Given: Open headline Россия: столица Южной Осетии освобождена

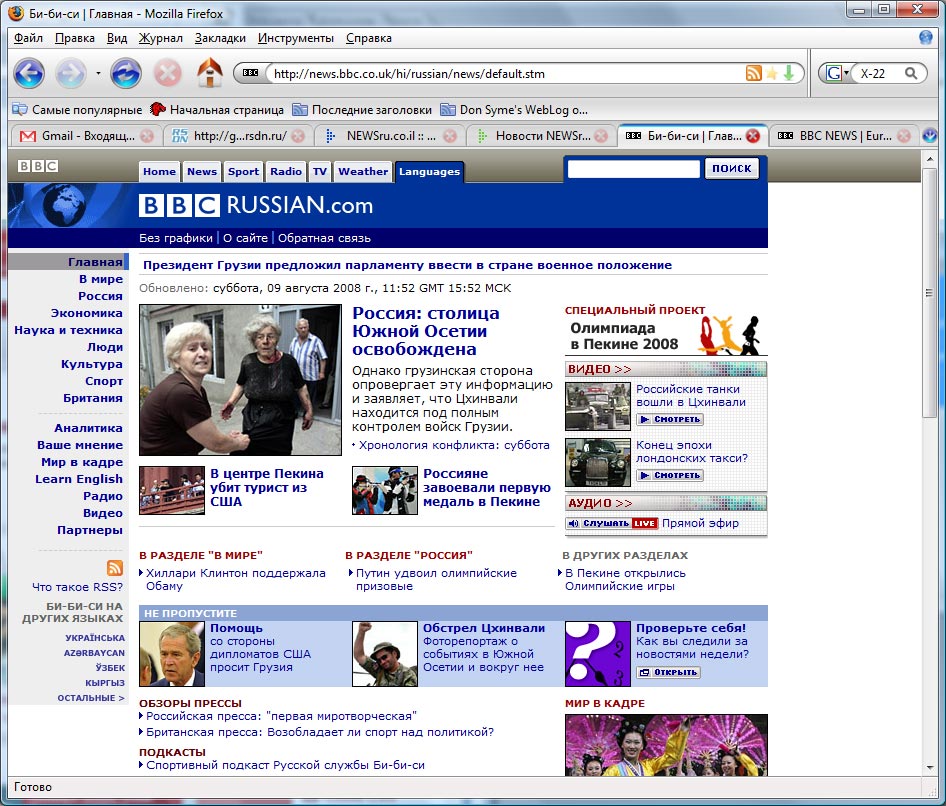Looking at the screenshot, I should 426,331.
